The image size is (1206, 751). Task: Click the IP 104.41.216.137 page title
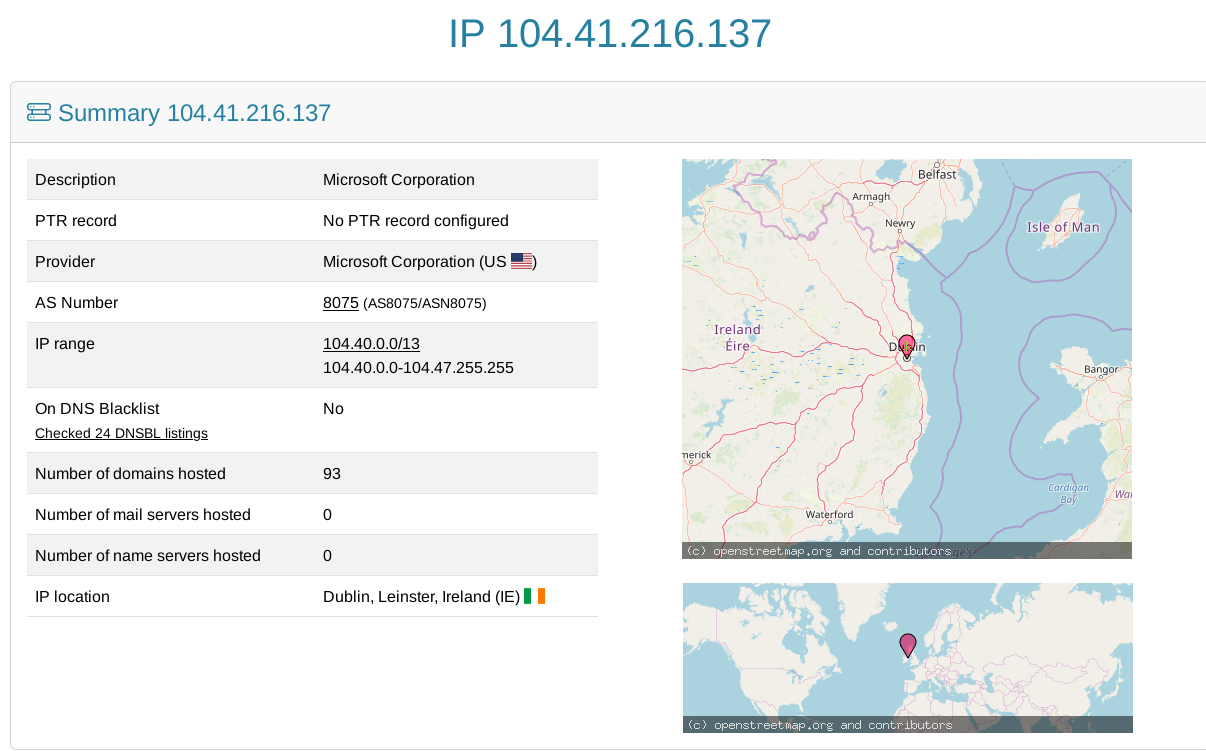(609, 34)
